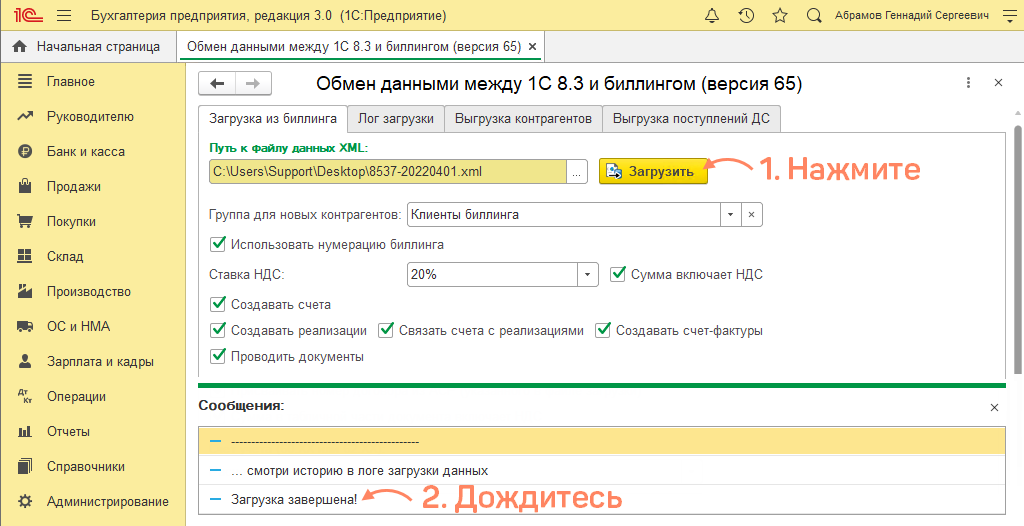Switch to Выгрузка контрагентов tab
Viewport: 1024px width, 526px height.
[x=523, y=119]
